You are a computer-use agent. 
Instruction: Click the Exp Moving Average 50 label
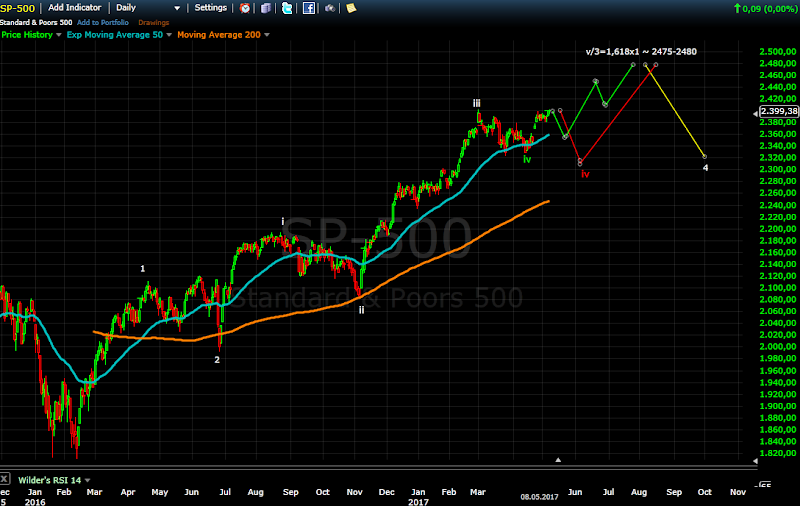tap(114, 35)
